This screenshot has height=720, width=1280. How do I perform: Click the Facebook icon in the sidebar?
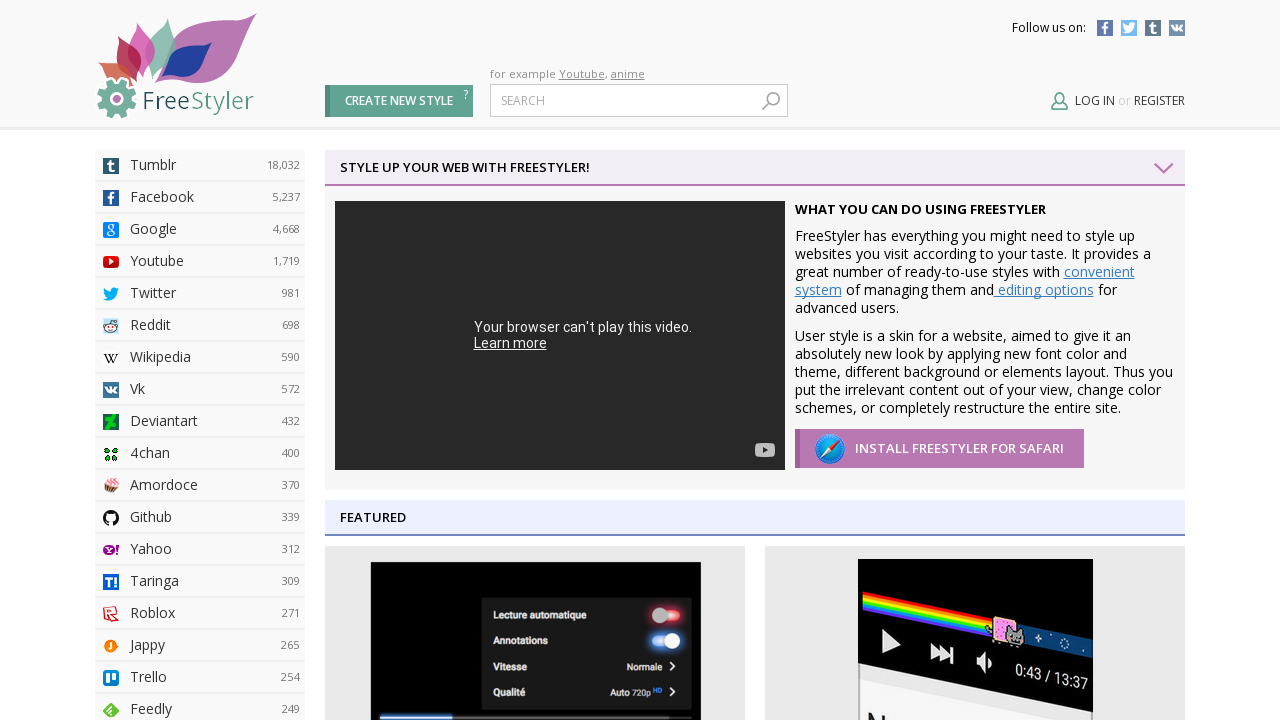pyautogui.click(x=111, y=198)
